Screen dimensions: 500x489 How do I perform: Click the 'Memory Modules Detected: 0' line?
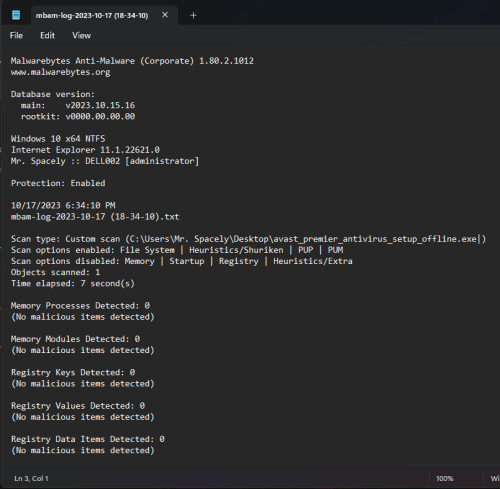tap(75, 339)
